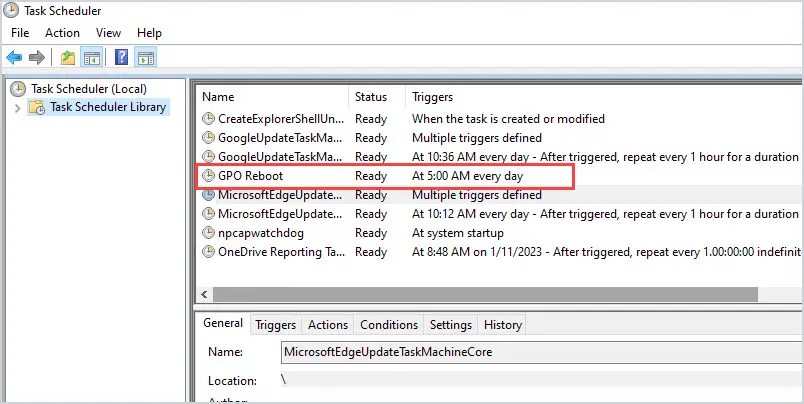Sort tasks by the Status column header

coord(377,97)
